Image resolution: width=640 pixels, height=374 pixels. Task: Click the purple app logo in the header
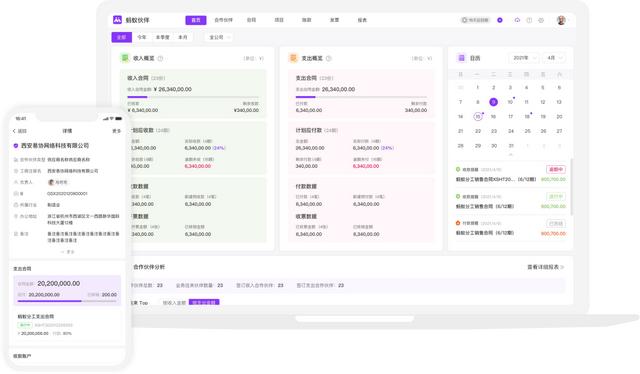click(x=117, y=20)
